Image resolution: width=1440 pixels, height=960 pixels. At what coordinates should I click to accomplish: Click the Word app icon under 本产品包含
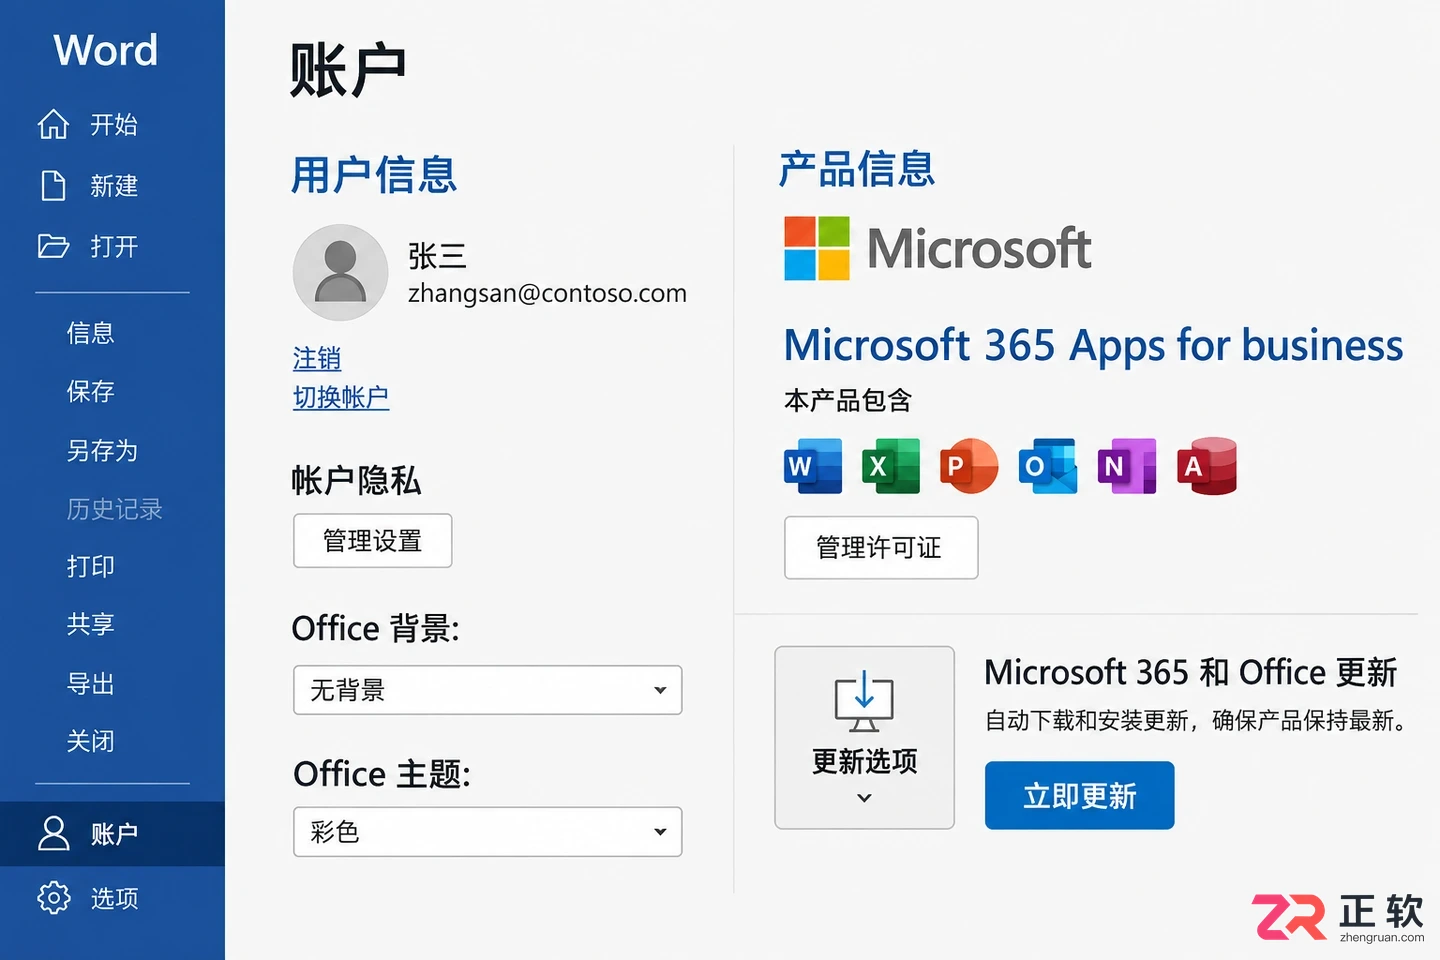point(813,466)
